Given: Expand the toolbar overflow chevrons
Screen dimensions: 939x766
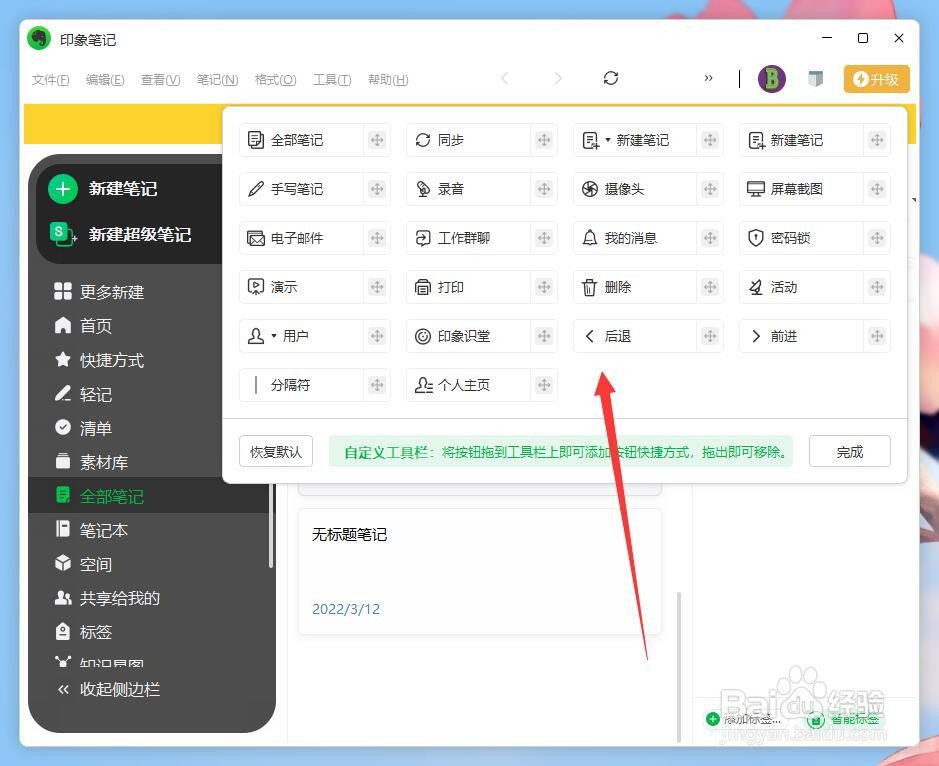Looking at the screenshot, I should tap(708, 78).
